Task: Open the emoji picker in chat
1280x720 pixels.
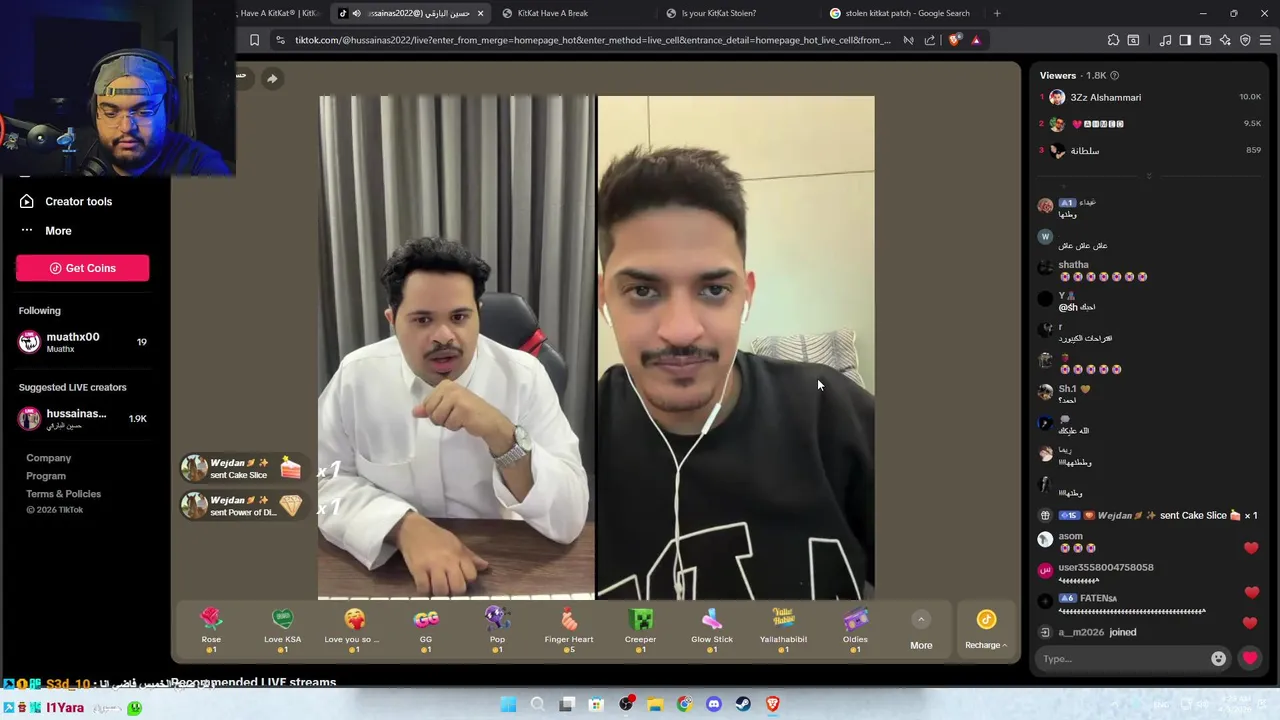Action: click(x=1218, y=659)
